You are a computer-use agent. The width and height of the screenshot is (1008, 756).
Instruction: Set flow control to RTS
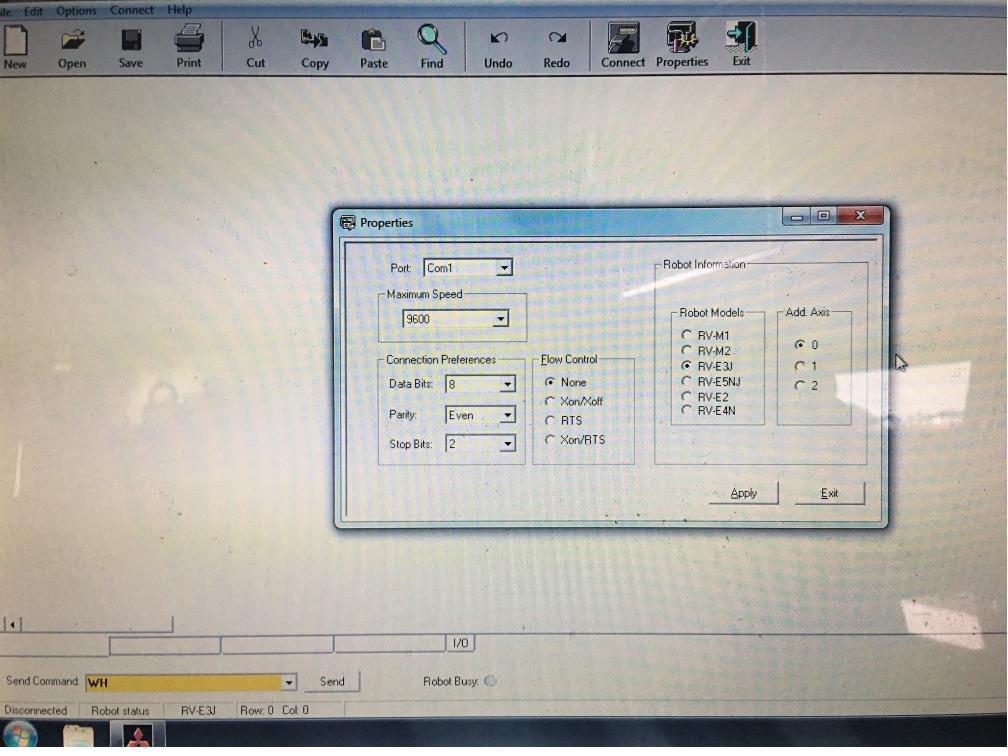click(550, 420)
